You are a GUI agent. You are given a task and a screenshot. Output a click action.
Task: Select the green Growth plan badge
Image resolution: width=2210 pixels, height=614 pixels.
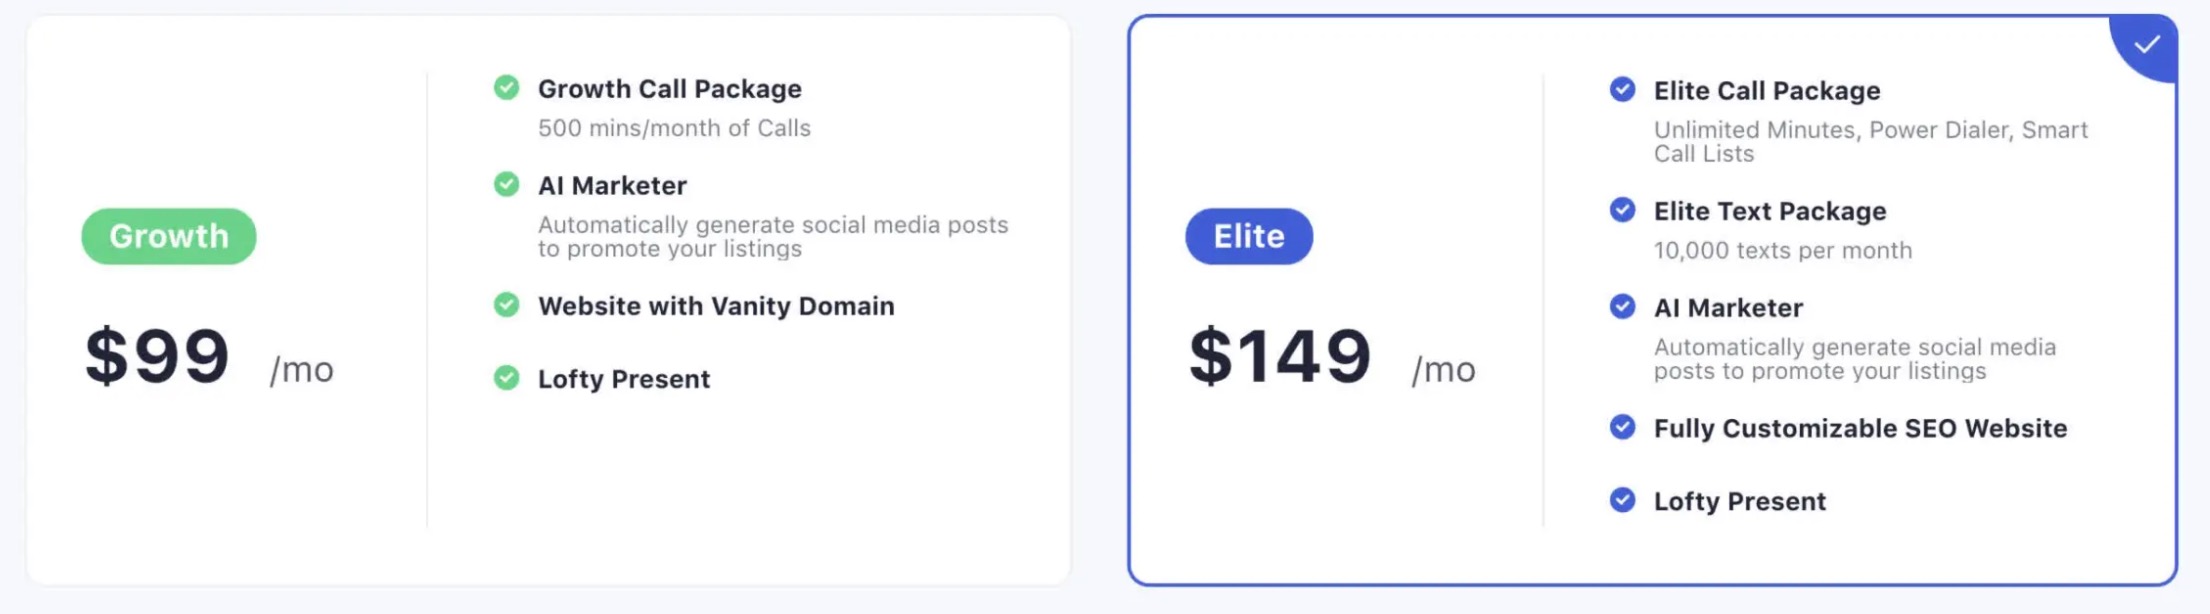169,236
